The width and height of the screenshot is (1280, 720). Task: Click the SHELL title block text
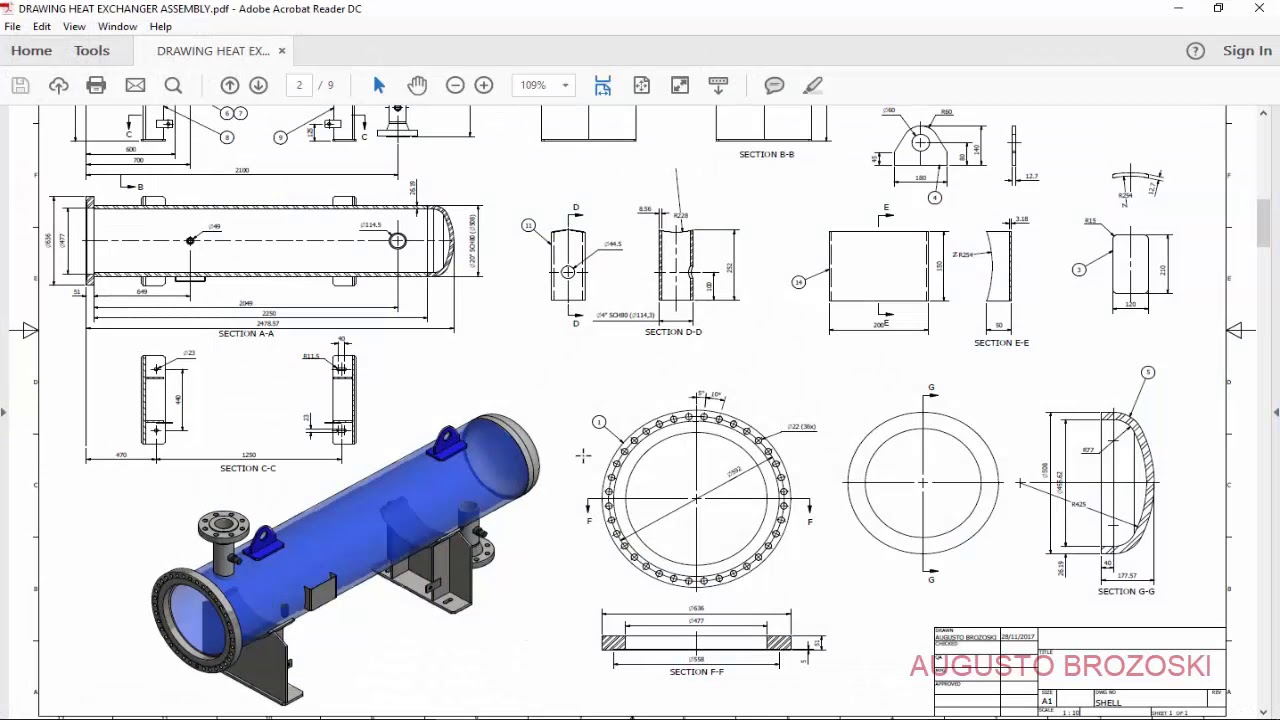[1108, 703]
